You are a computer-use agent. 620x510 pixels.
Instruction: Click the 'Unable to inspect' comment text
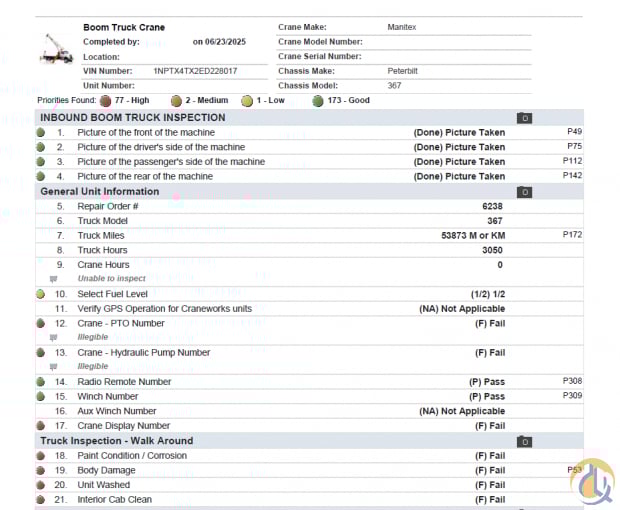pos(112,278)
